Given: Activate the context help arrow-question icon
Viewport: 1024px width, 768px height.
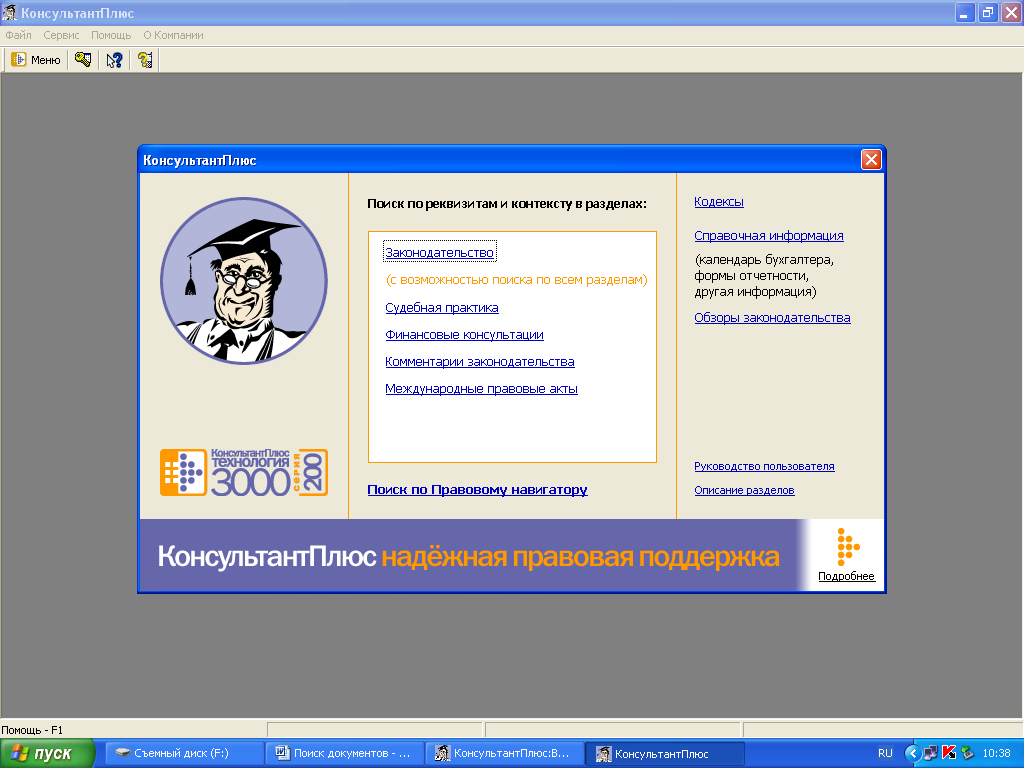Looking at the screenshot, I should pyautogui.click(x=114, y=60).
